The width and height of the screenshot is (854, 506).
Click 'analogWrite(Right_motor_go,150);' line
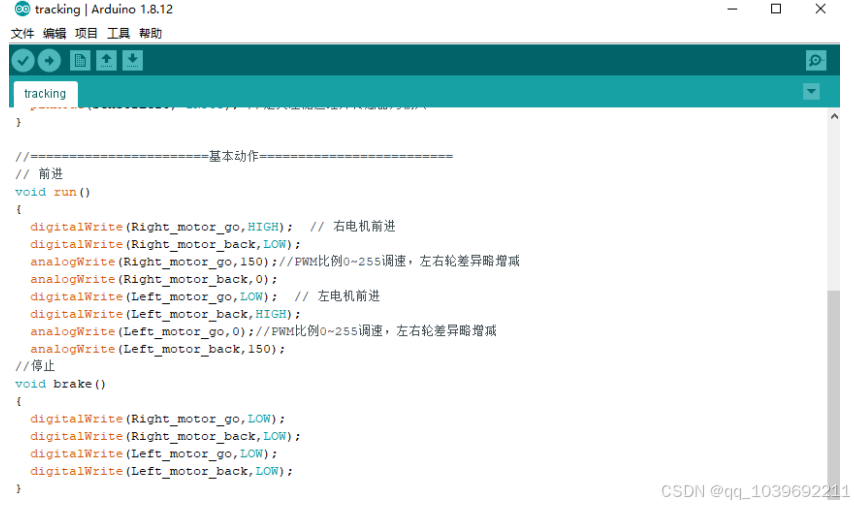click(x=154, y=262)
